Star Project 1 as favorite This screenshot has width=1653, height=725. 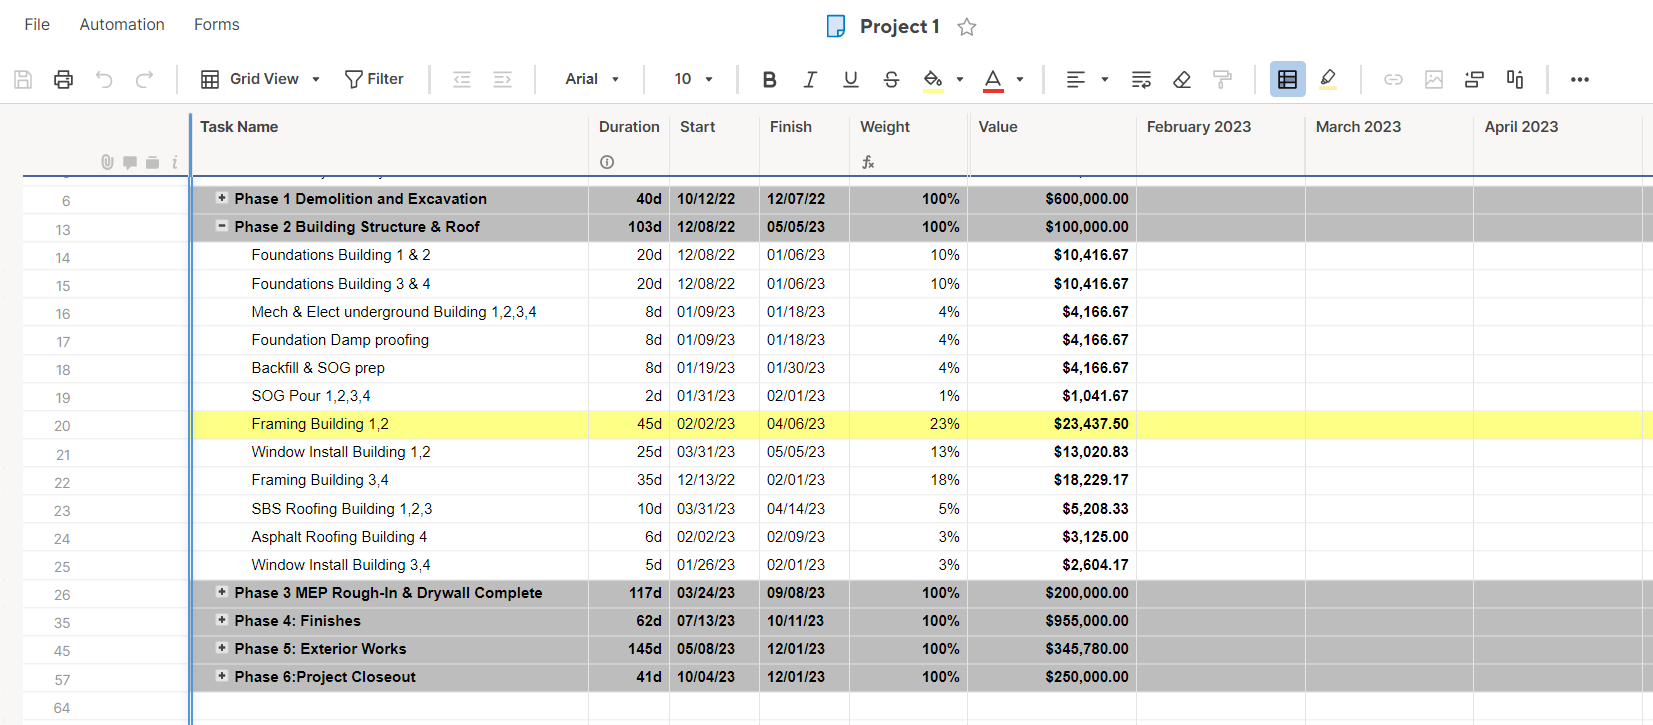[966, 27]
